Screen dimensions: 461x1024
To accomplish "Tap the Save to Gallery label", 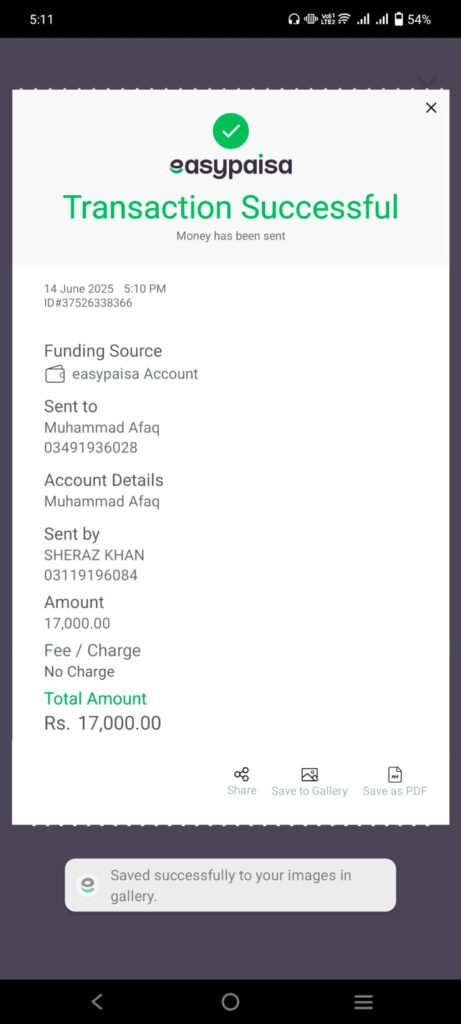I will (310, 791).
